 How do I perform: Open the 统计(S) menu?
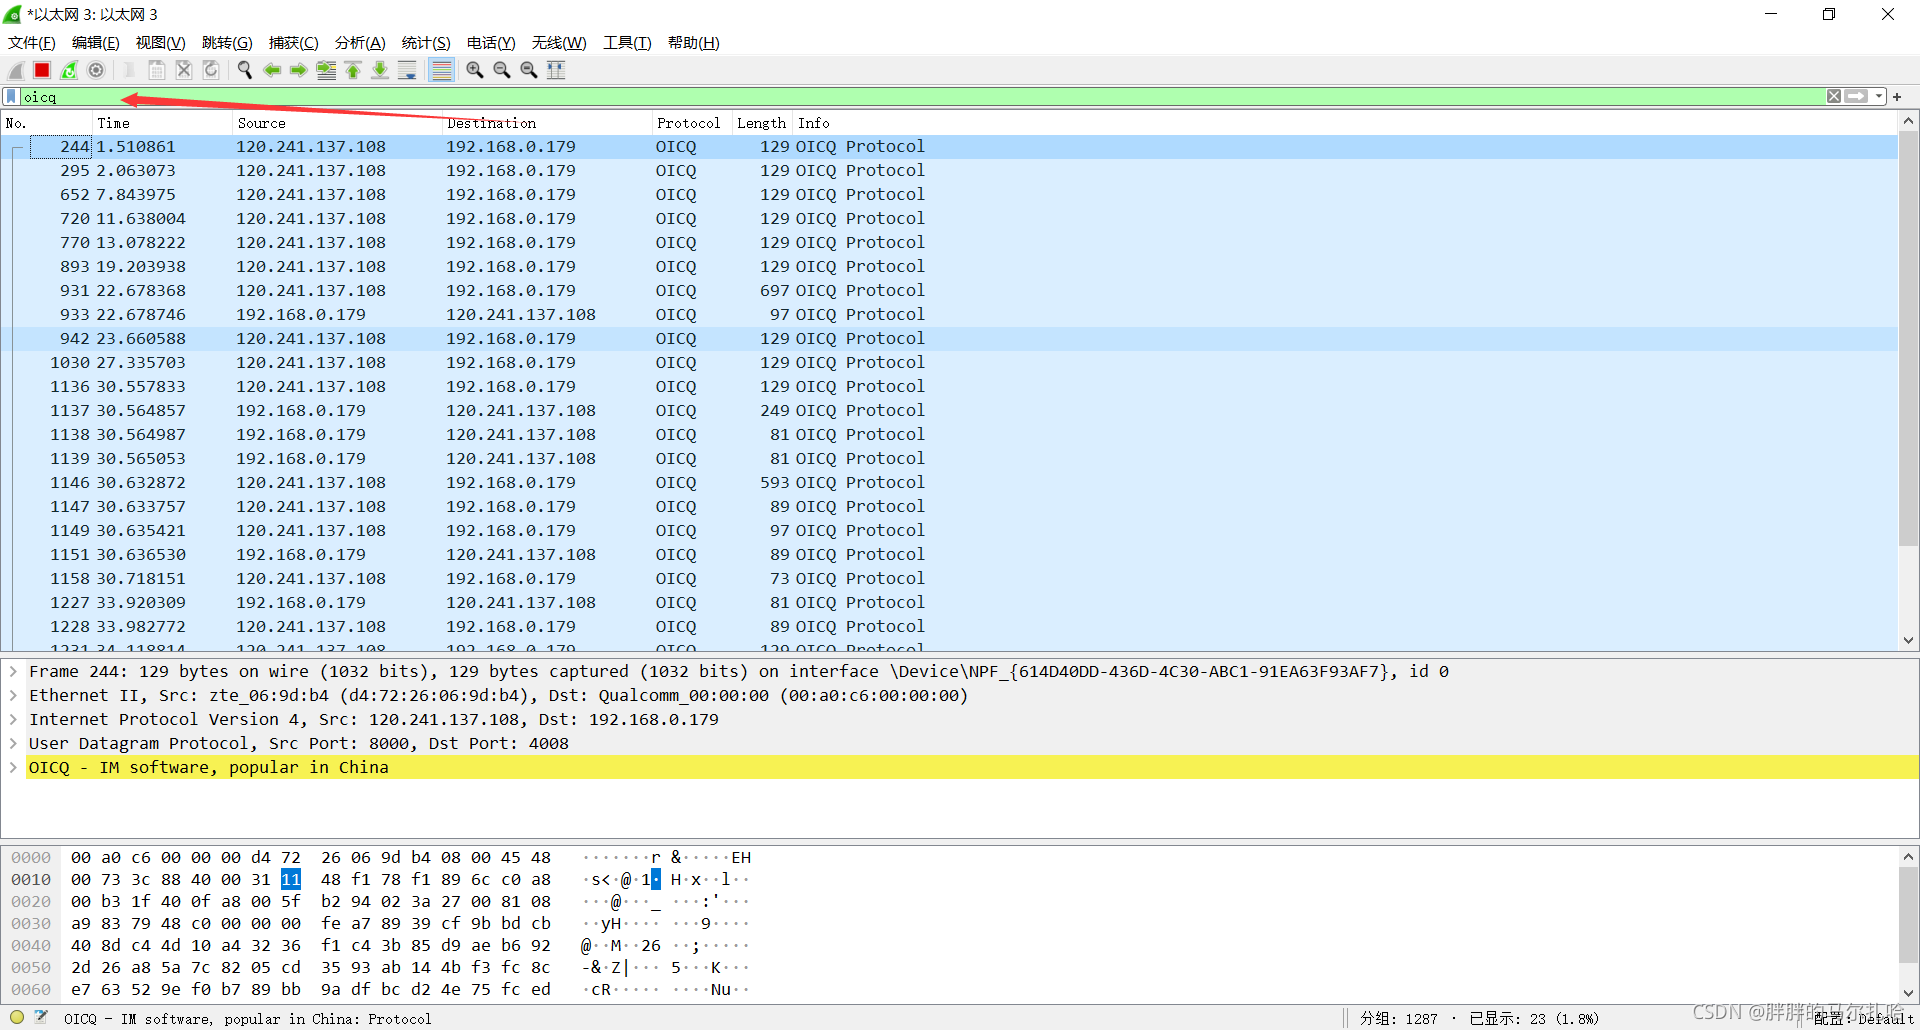(426, 43)
